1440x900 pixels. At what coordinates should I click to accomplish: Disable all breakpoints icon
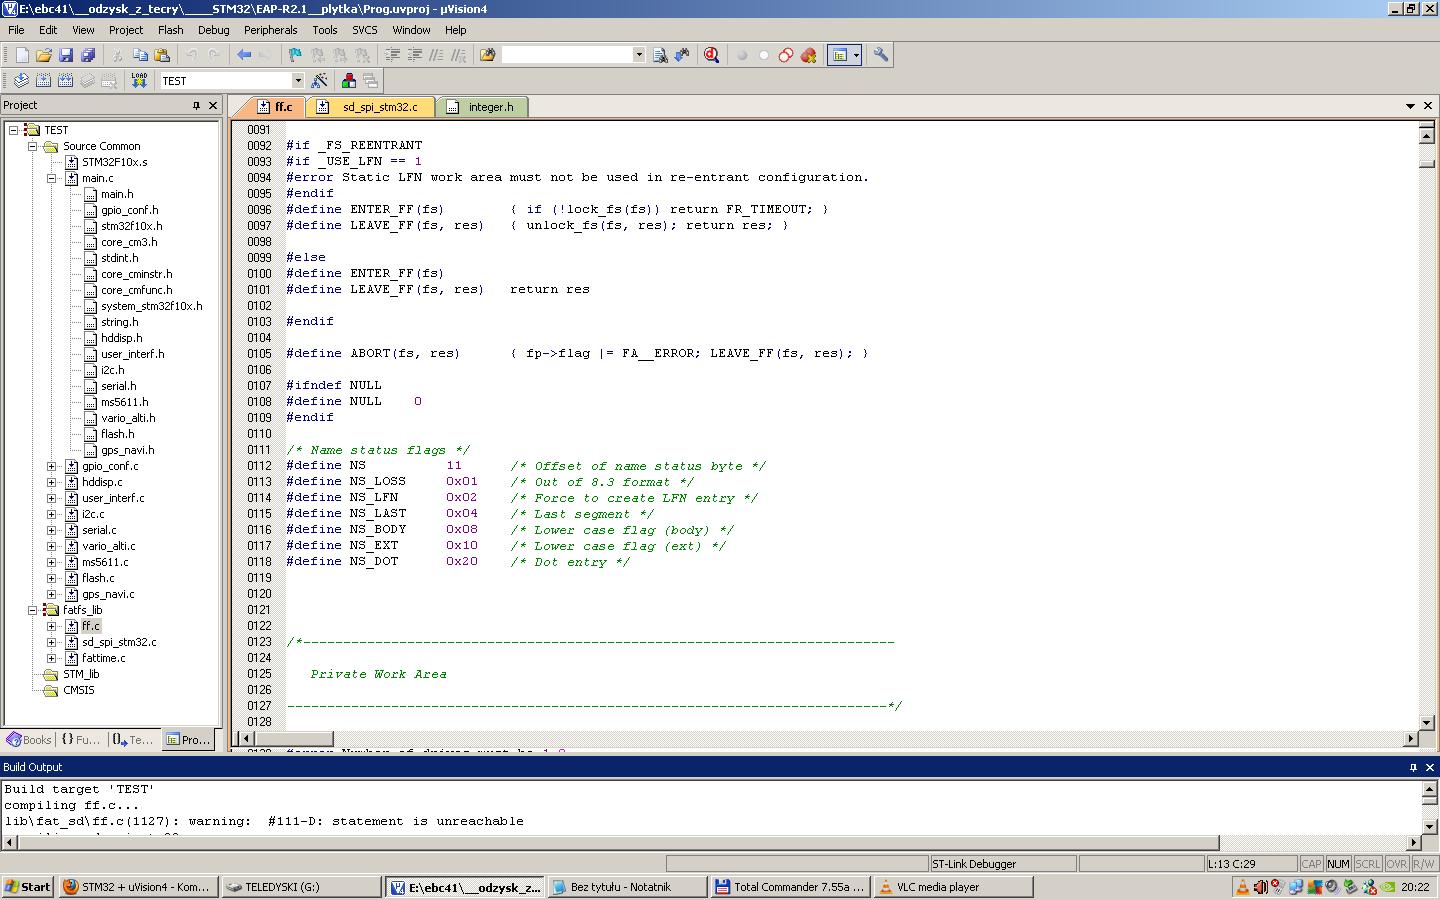786,55
